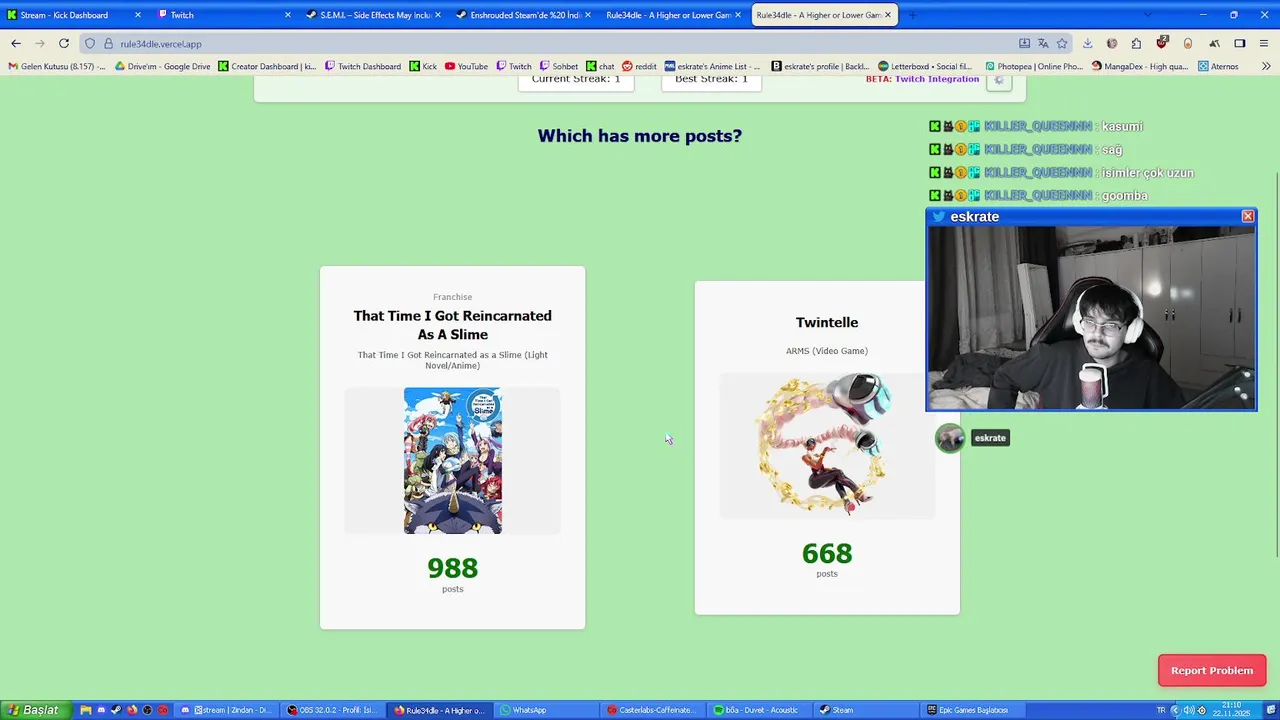Viewport: 1280px width, 720px height.
Task: Choose the That Time I Got Reincarnated card
Action: click(452, 447)
